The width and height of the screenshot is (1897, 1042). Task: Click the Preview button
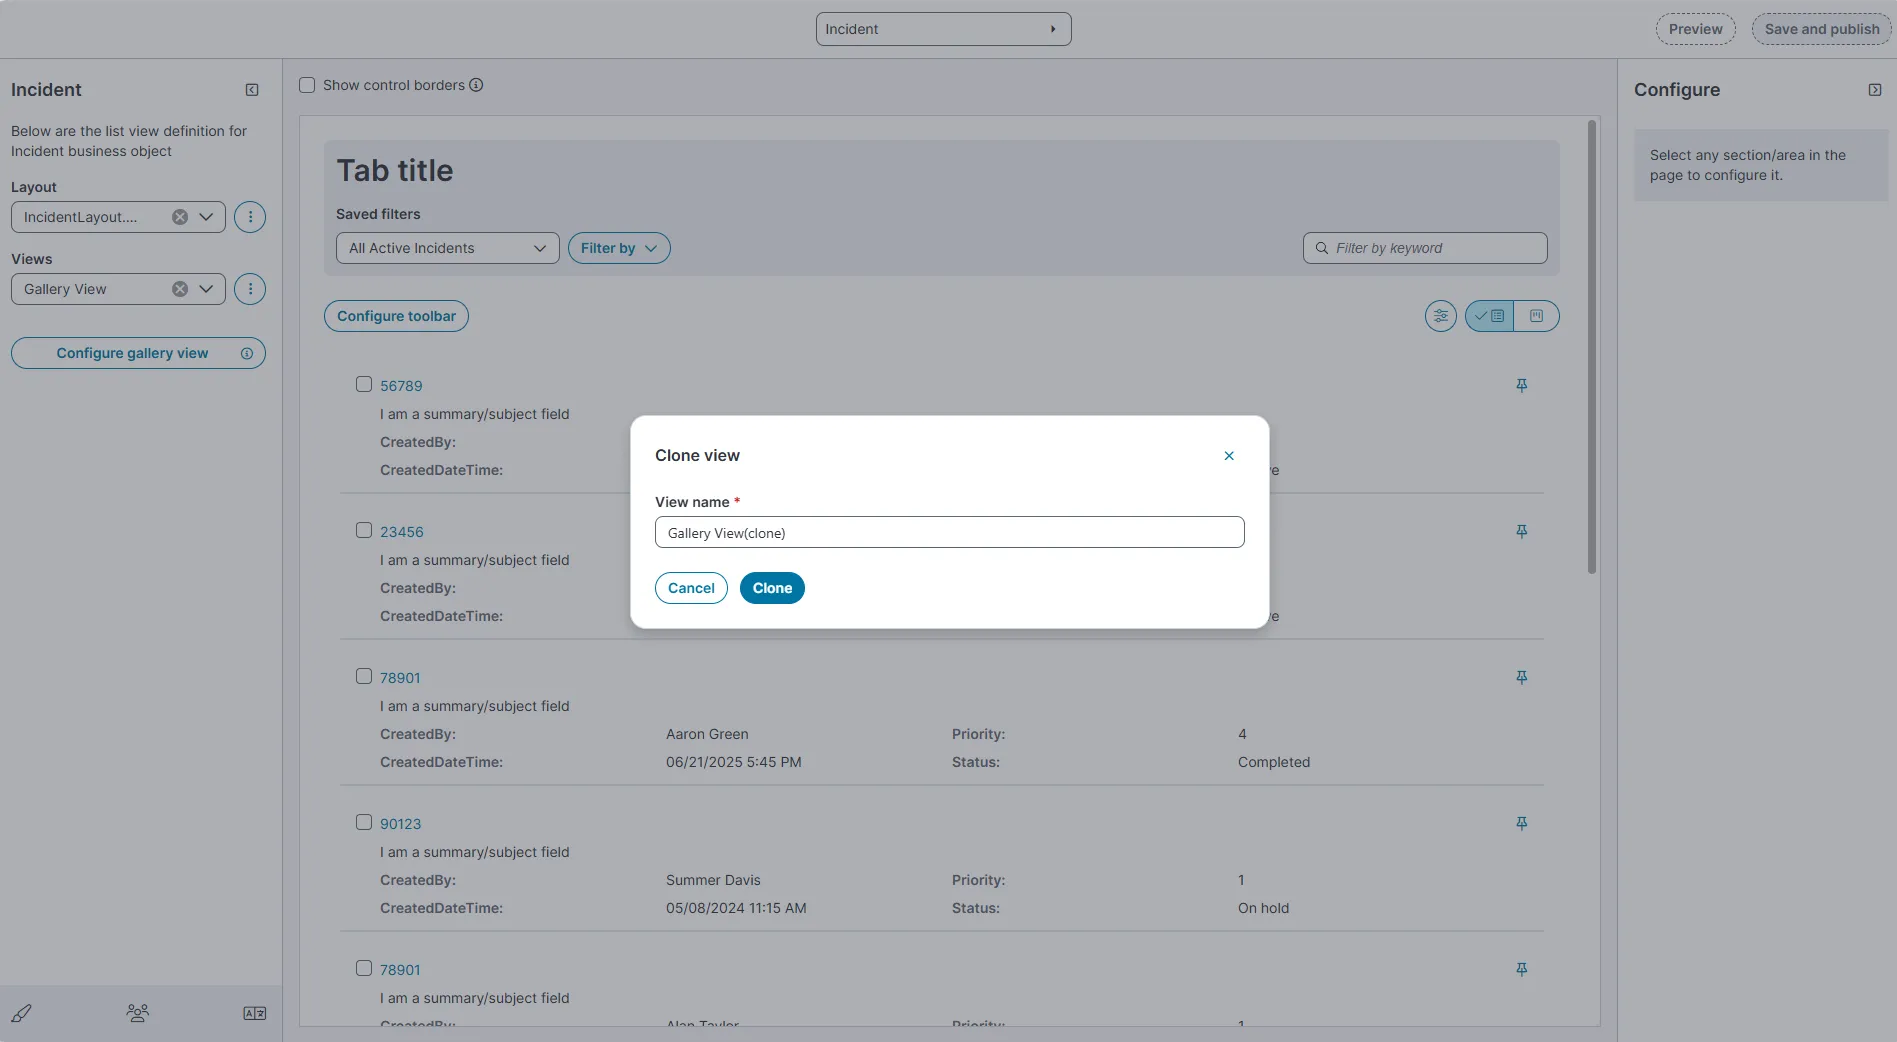click(1695, 29)
